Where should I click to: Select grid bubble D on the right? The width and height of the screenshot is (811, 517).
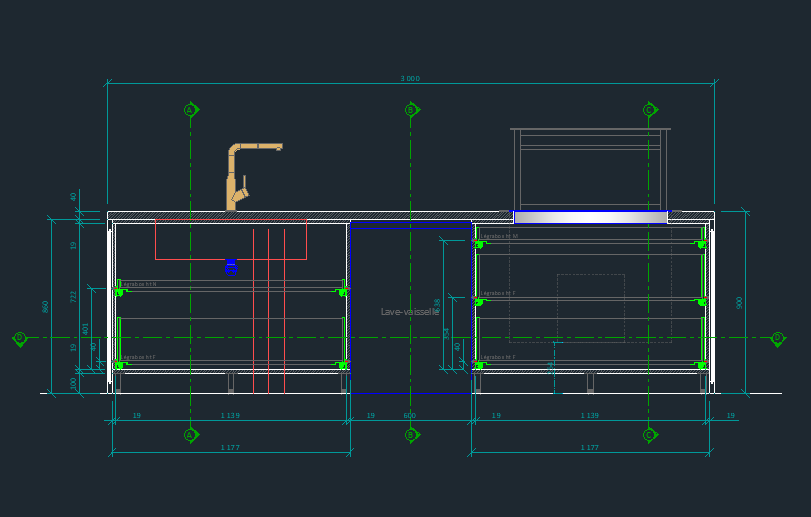click(777, 338)
